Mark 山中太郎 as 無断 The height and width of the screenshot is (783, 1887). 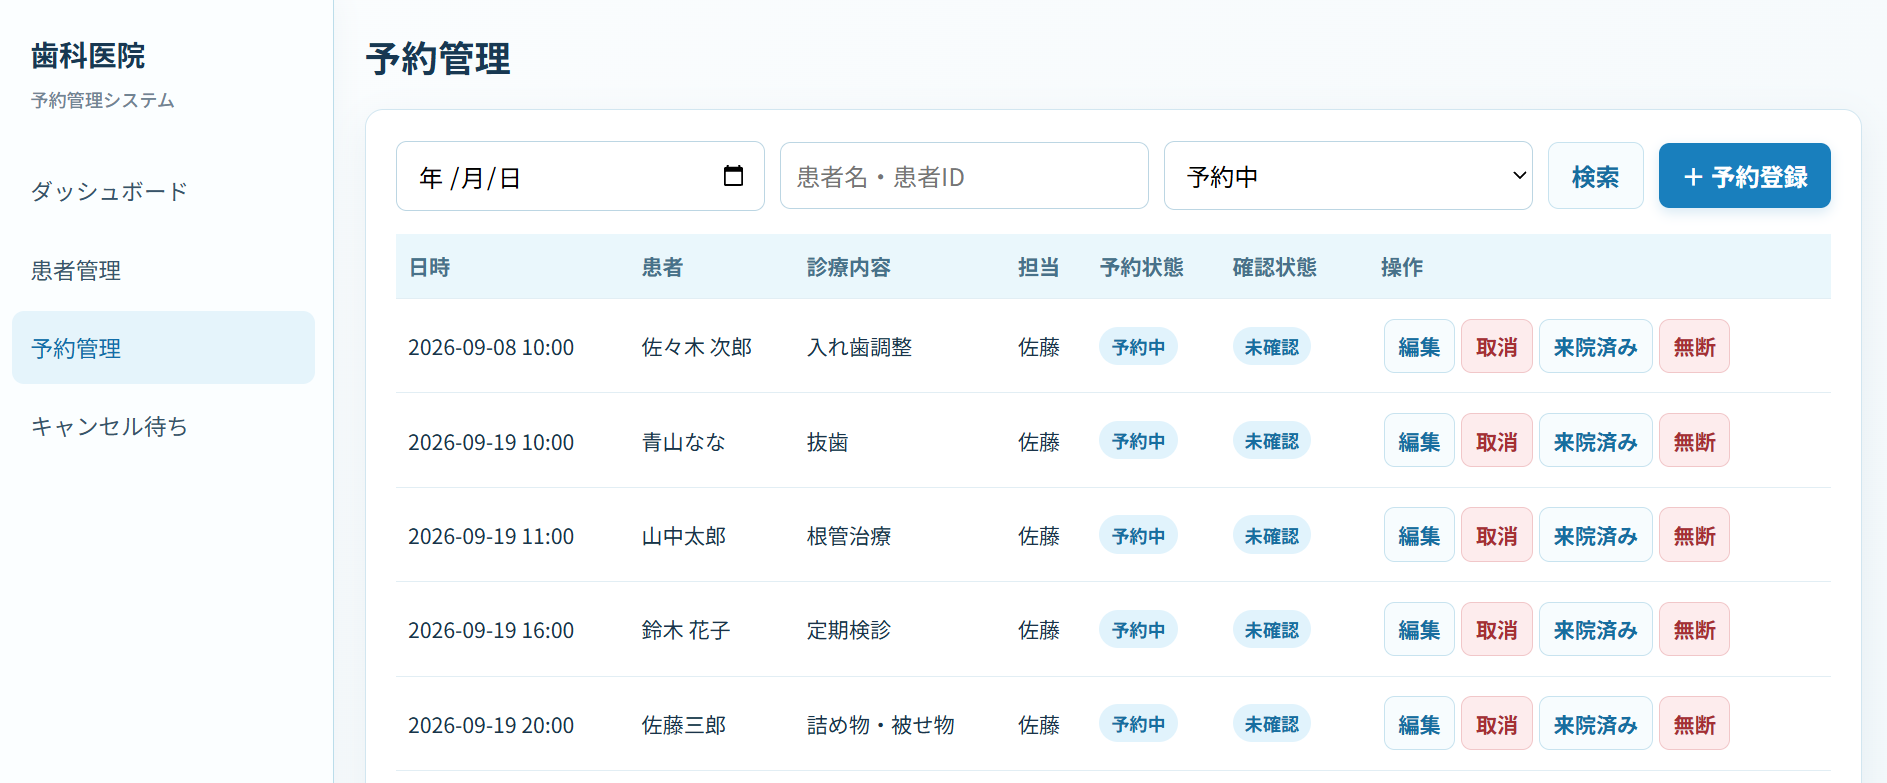pos(1694,535)
